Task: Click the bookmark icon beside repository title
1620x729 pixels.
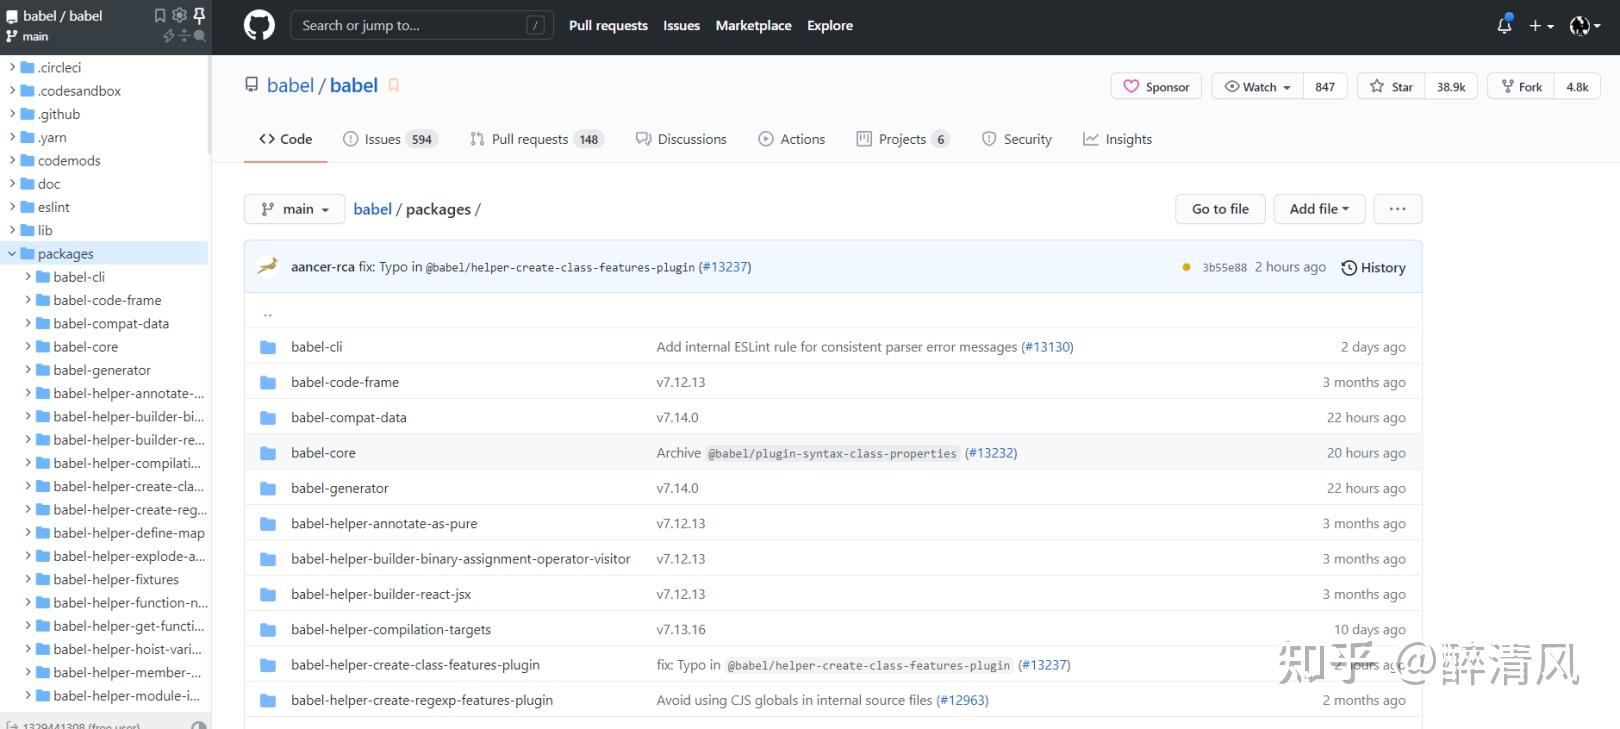Action: (394, 86)
